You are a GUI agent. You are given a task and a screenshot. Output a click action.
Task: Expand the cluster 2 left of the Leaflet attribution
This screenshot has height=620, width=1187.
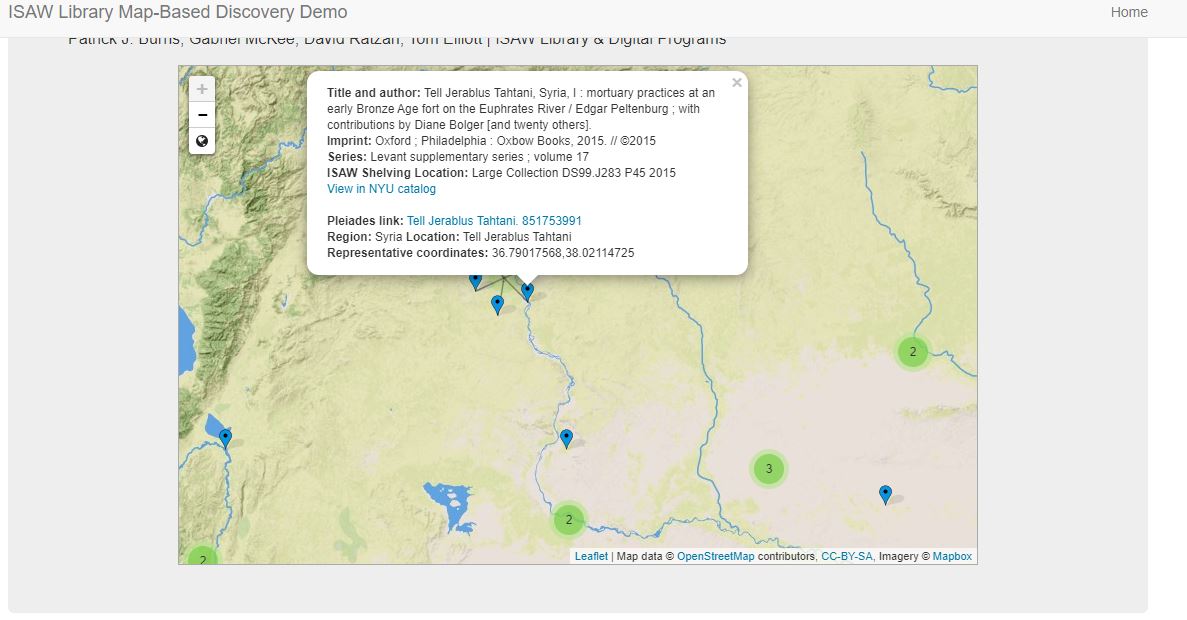pos(568,519)
